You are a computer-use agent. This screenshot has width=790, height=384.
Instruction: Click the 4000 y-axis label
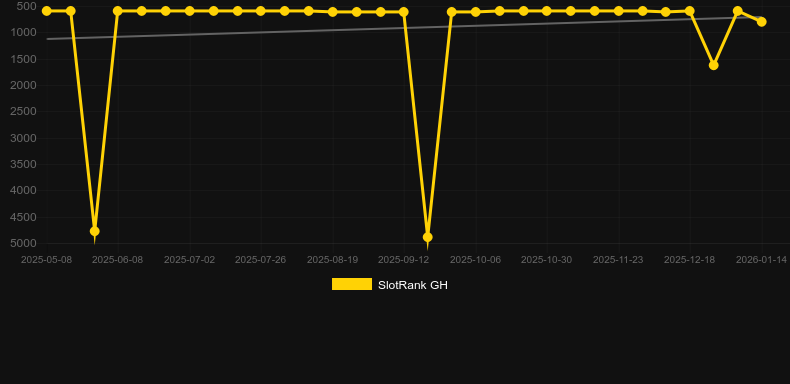[x=24, y=191]
